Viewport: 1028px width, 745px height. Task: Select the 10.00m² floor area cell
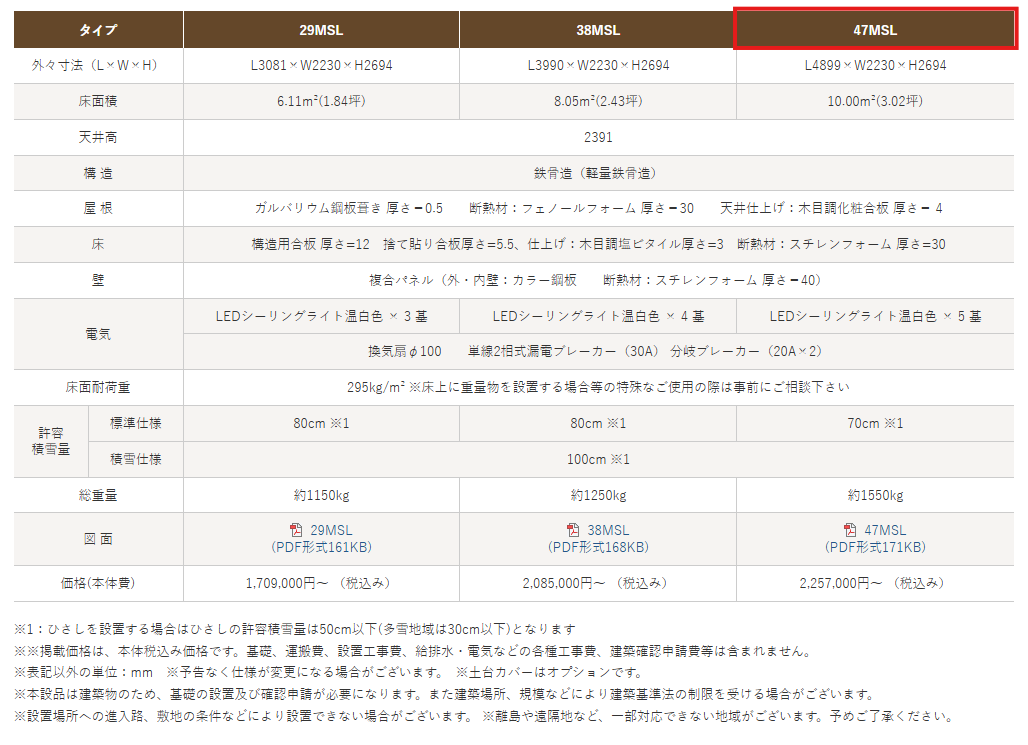click(875, 101)
